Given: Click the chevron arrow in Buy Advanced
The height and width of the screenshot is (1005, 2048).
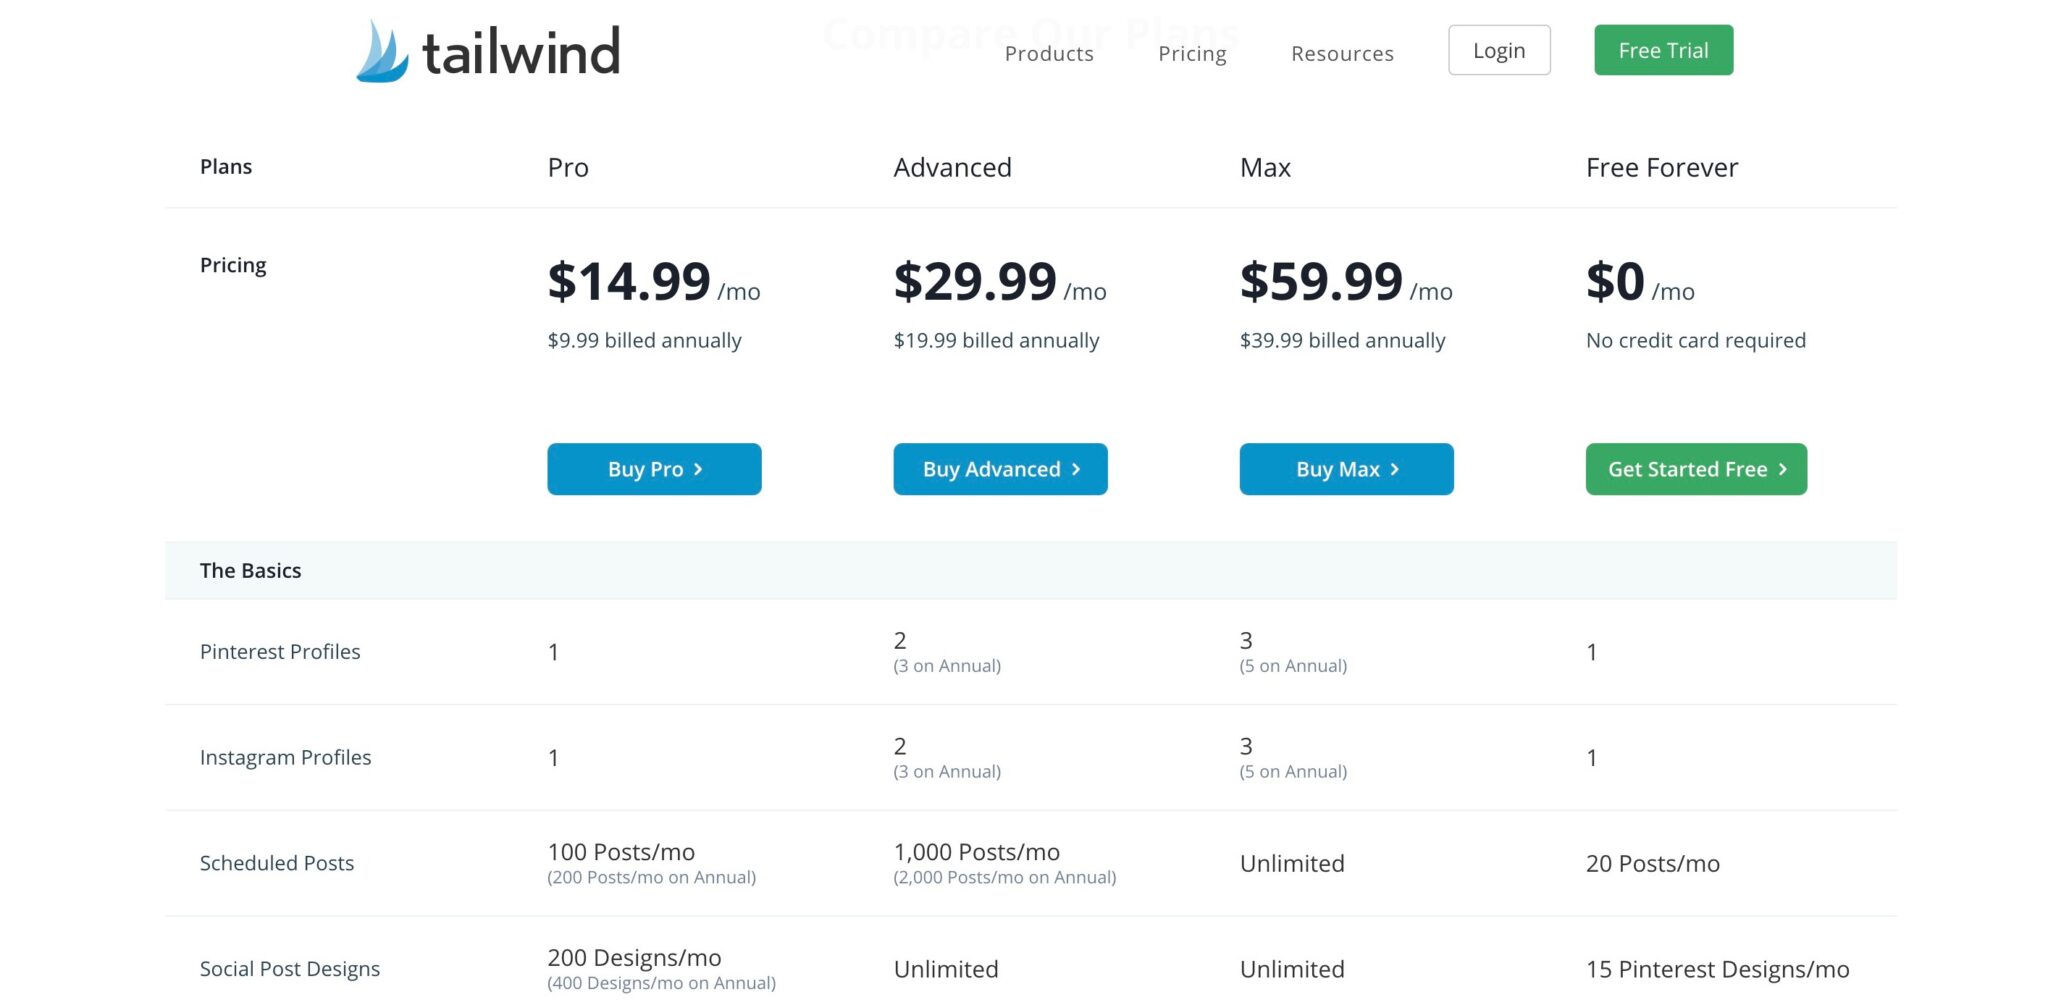Looking at the screenshot, I should pyautogui.click(x=1076, y=469).
